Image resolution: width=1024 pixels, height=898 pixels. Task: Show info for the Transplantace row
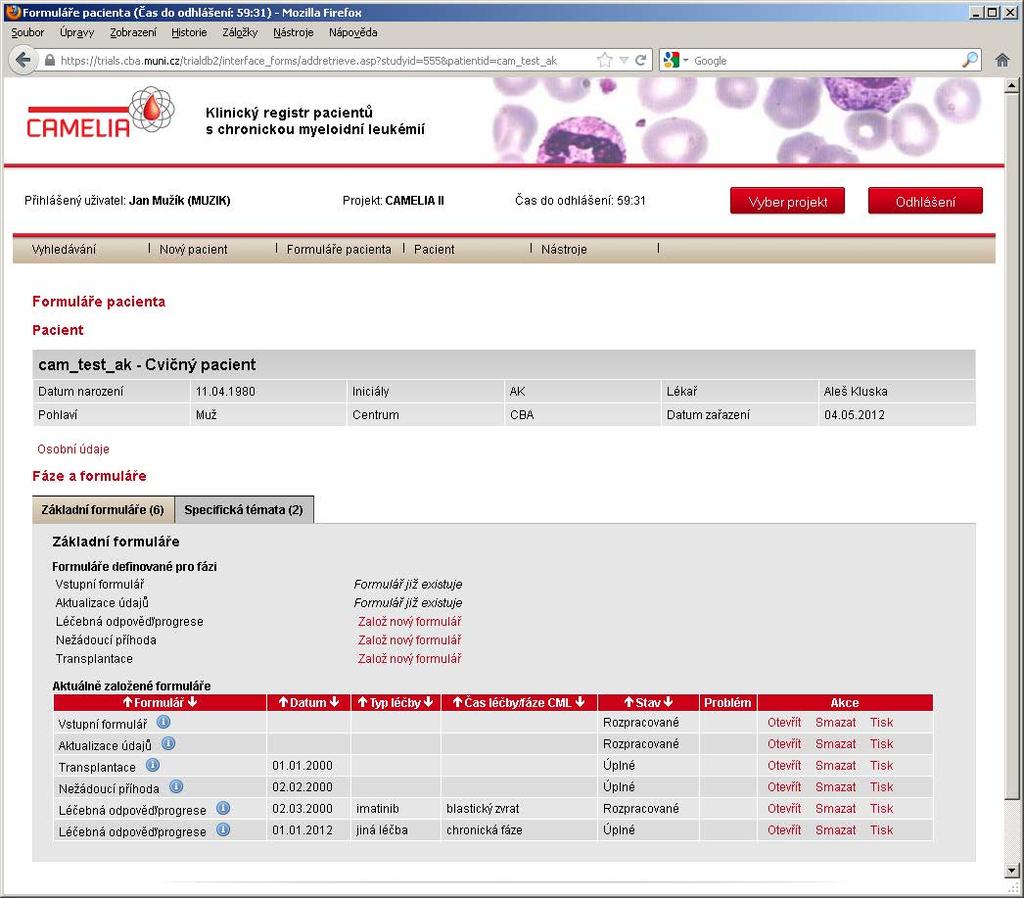(152, 765)
